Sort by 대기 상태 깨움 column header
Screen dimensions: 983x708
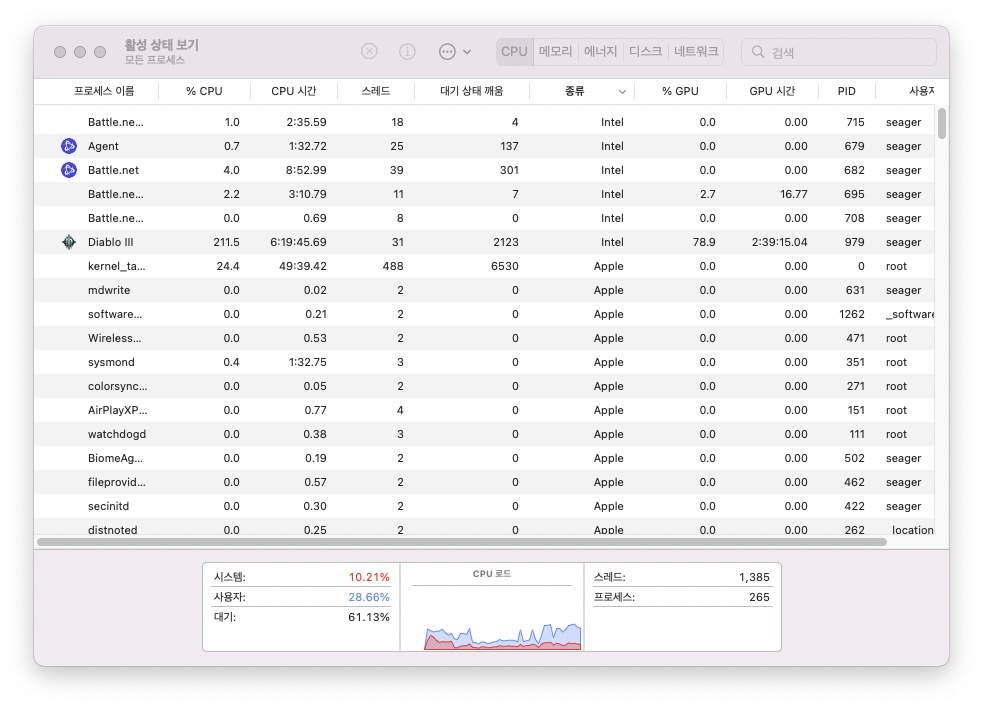tap(472, 91)
